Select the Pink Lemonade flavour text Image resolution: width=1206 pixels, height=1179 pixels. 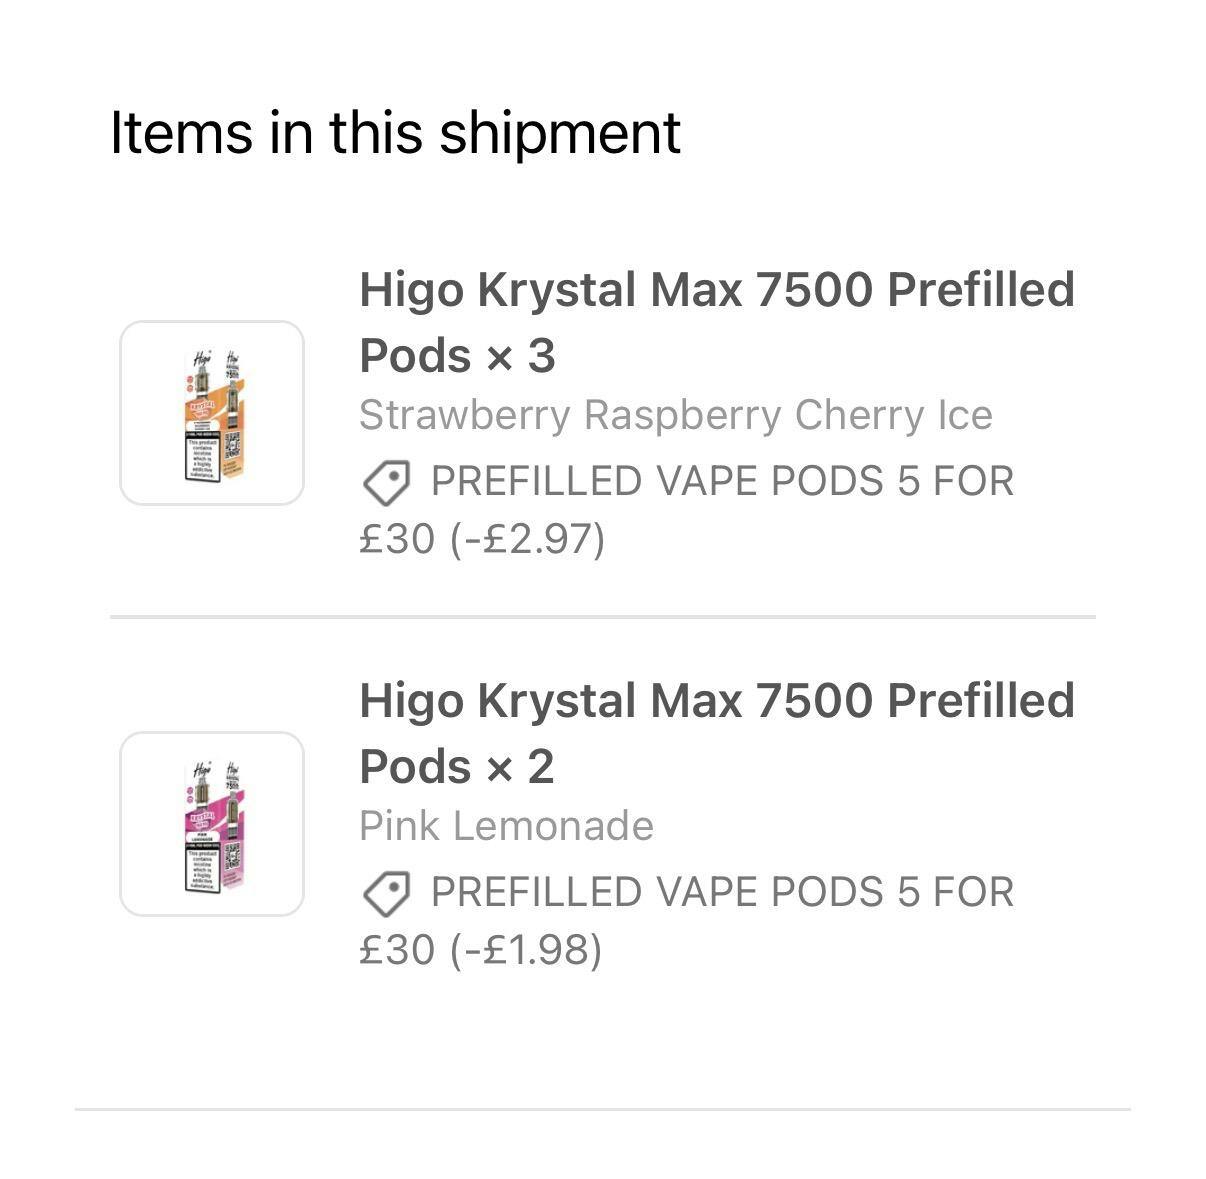click(506, 826)
